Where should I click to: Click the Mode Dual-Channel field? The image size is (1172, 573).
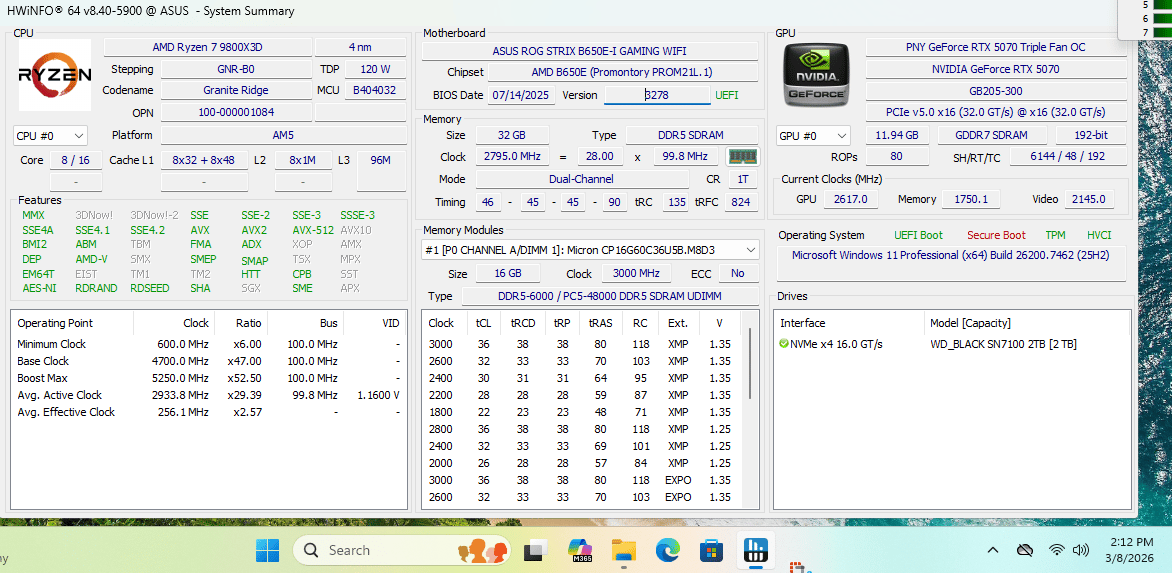tap(582, 179)
